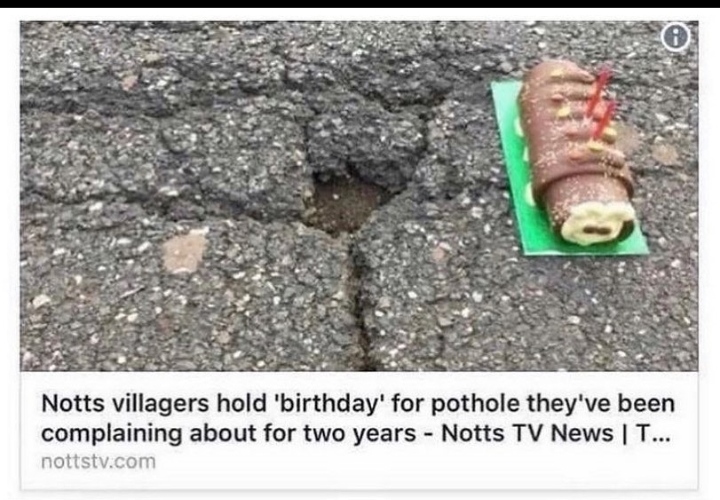
Task: Click the "complaining about for two years" line
Action: [x=228, y=433]
